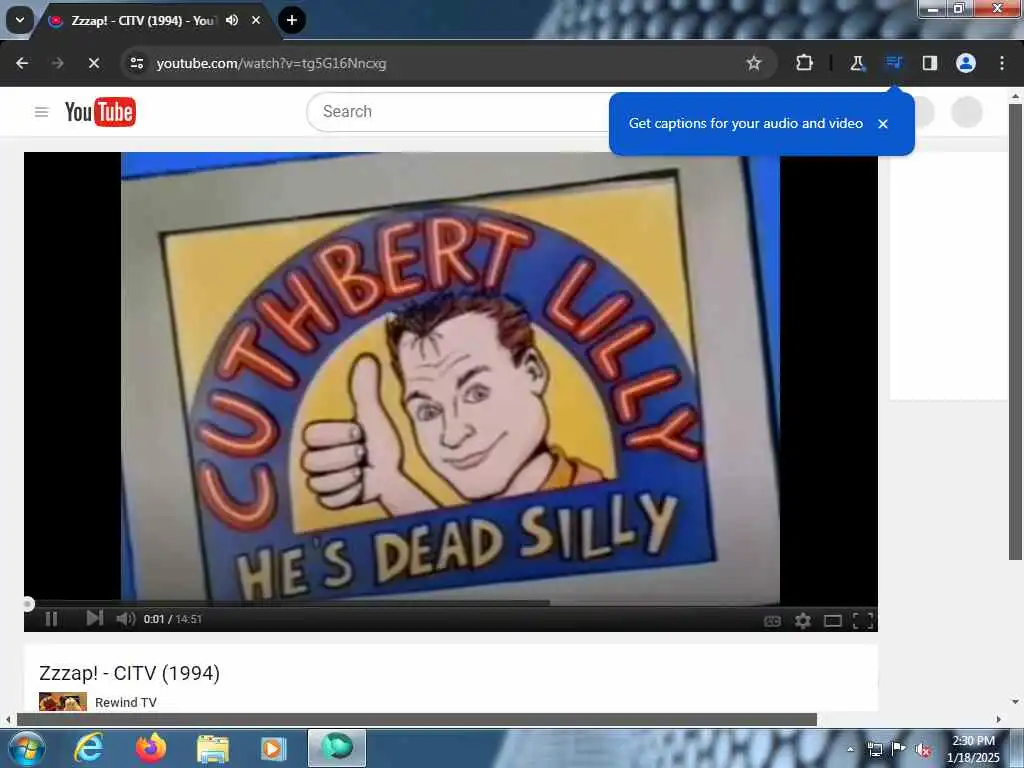
Task: Mute the tab via speaker icon
Action: 232,20
